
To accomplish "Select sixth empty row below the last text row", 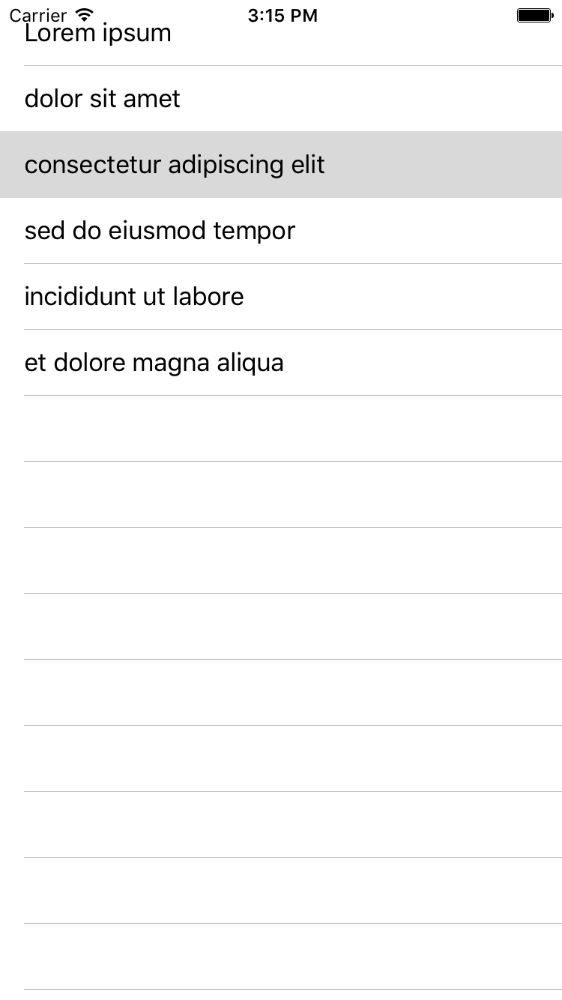I will (281, 759).
